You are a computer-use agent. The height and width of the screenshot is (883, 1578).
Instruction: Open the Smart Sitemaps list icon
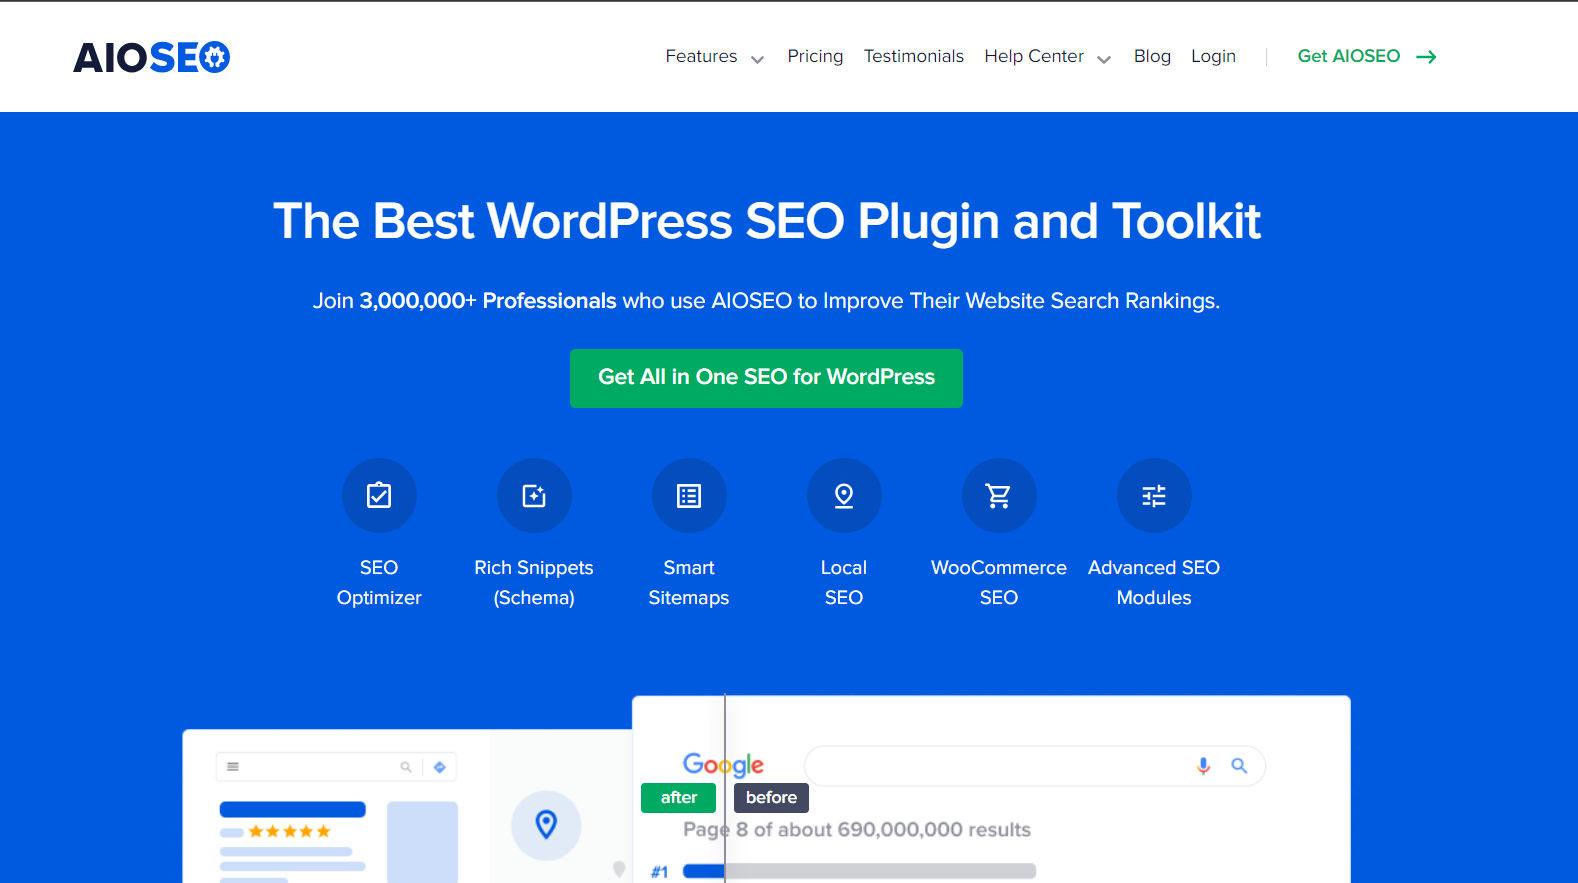689,496
